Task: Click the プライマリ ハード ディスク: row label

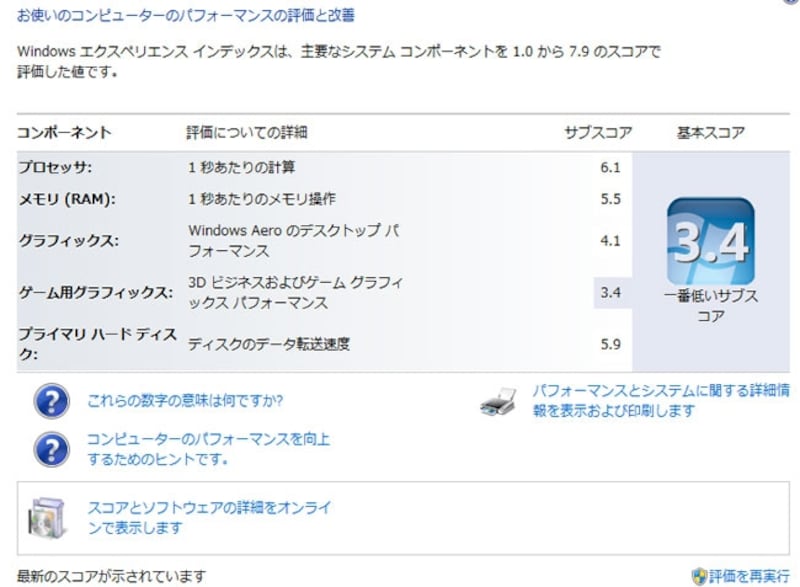Action: pyautogui.click(x=97, y=344)
